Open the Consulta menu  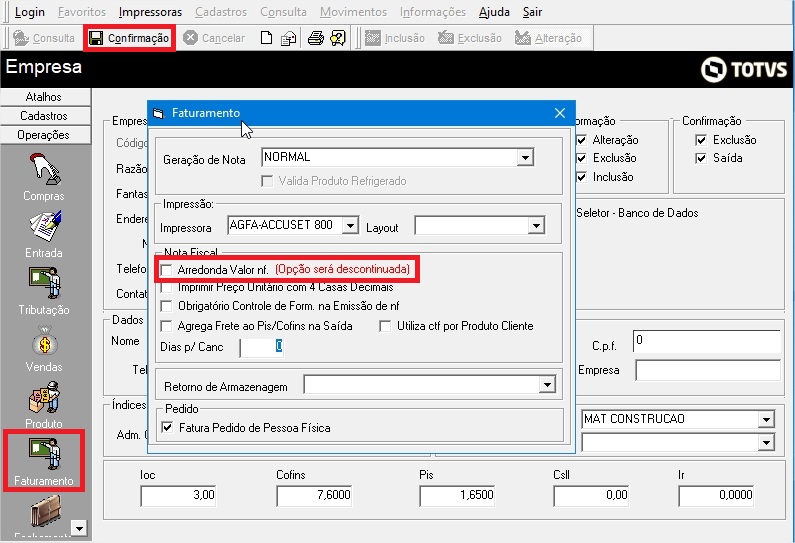coord(283,12)
